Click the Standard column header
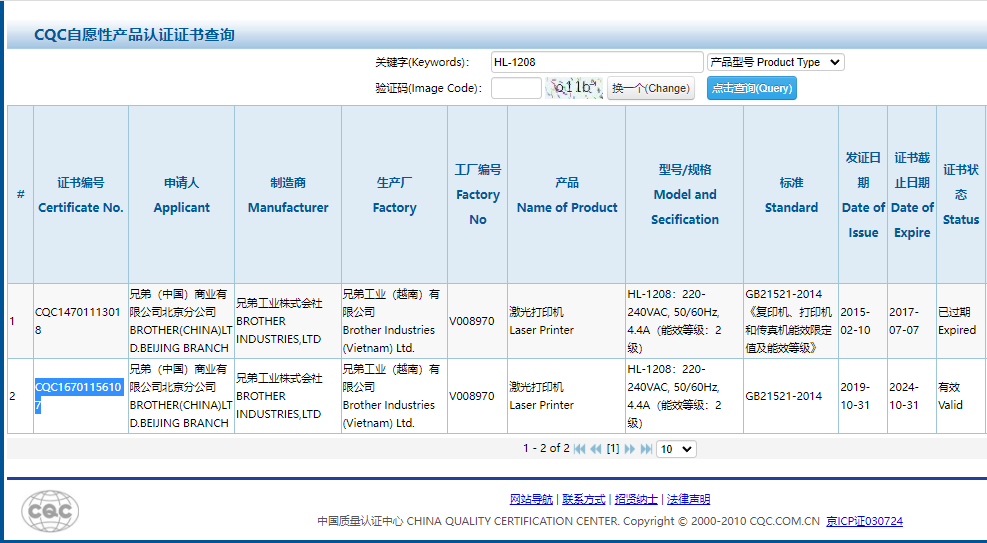987x543 pixels. pos(791,195)
